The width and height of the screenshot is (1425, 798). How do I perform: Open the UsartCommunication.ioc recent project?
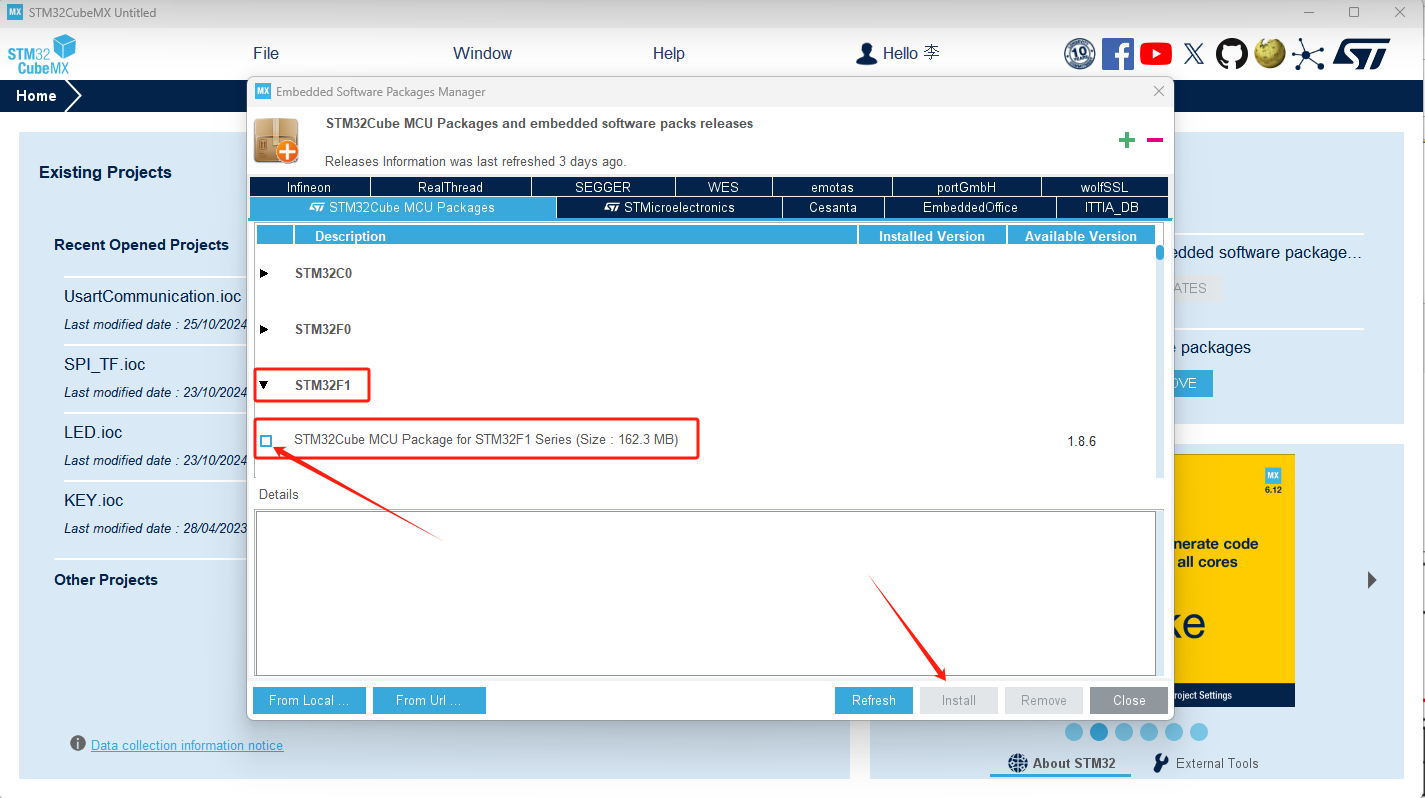pos(153,296)
